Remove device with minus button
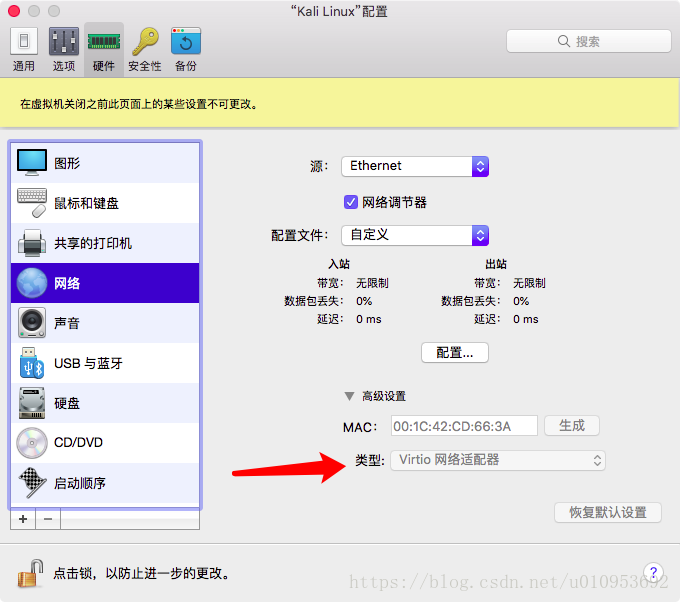The width and height of the screenshot is (680, 602). click(x=48, y=519)
